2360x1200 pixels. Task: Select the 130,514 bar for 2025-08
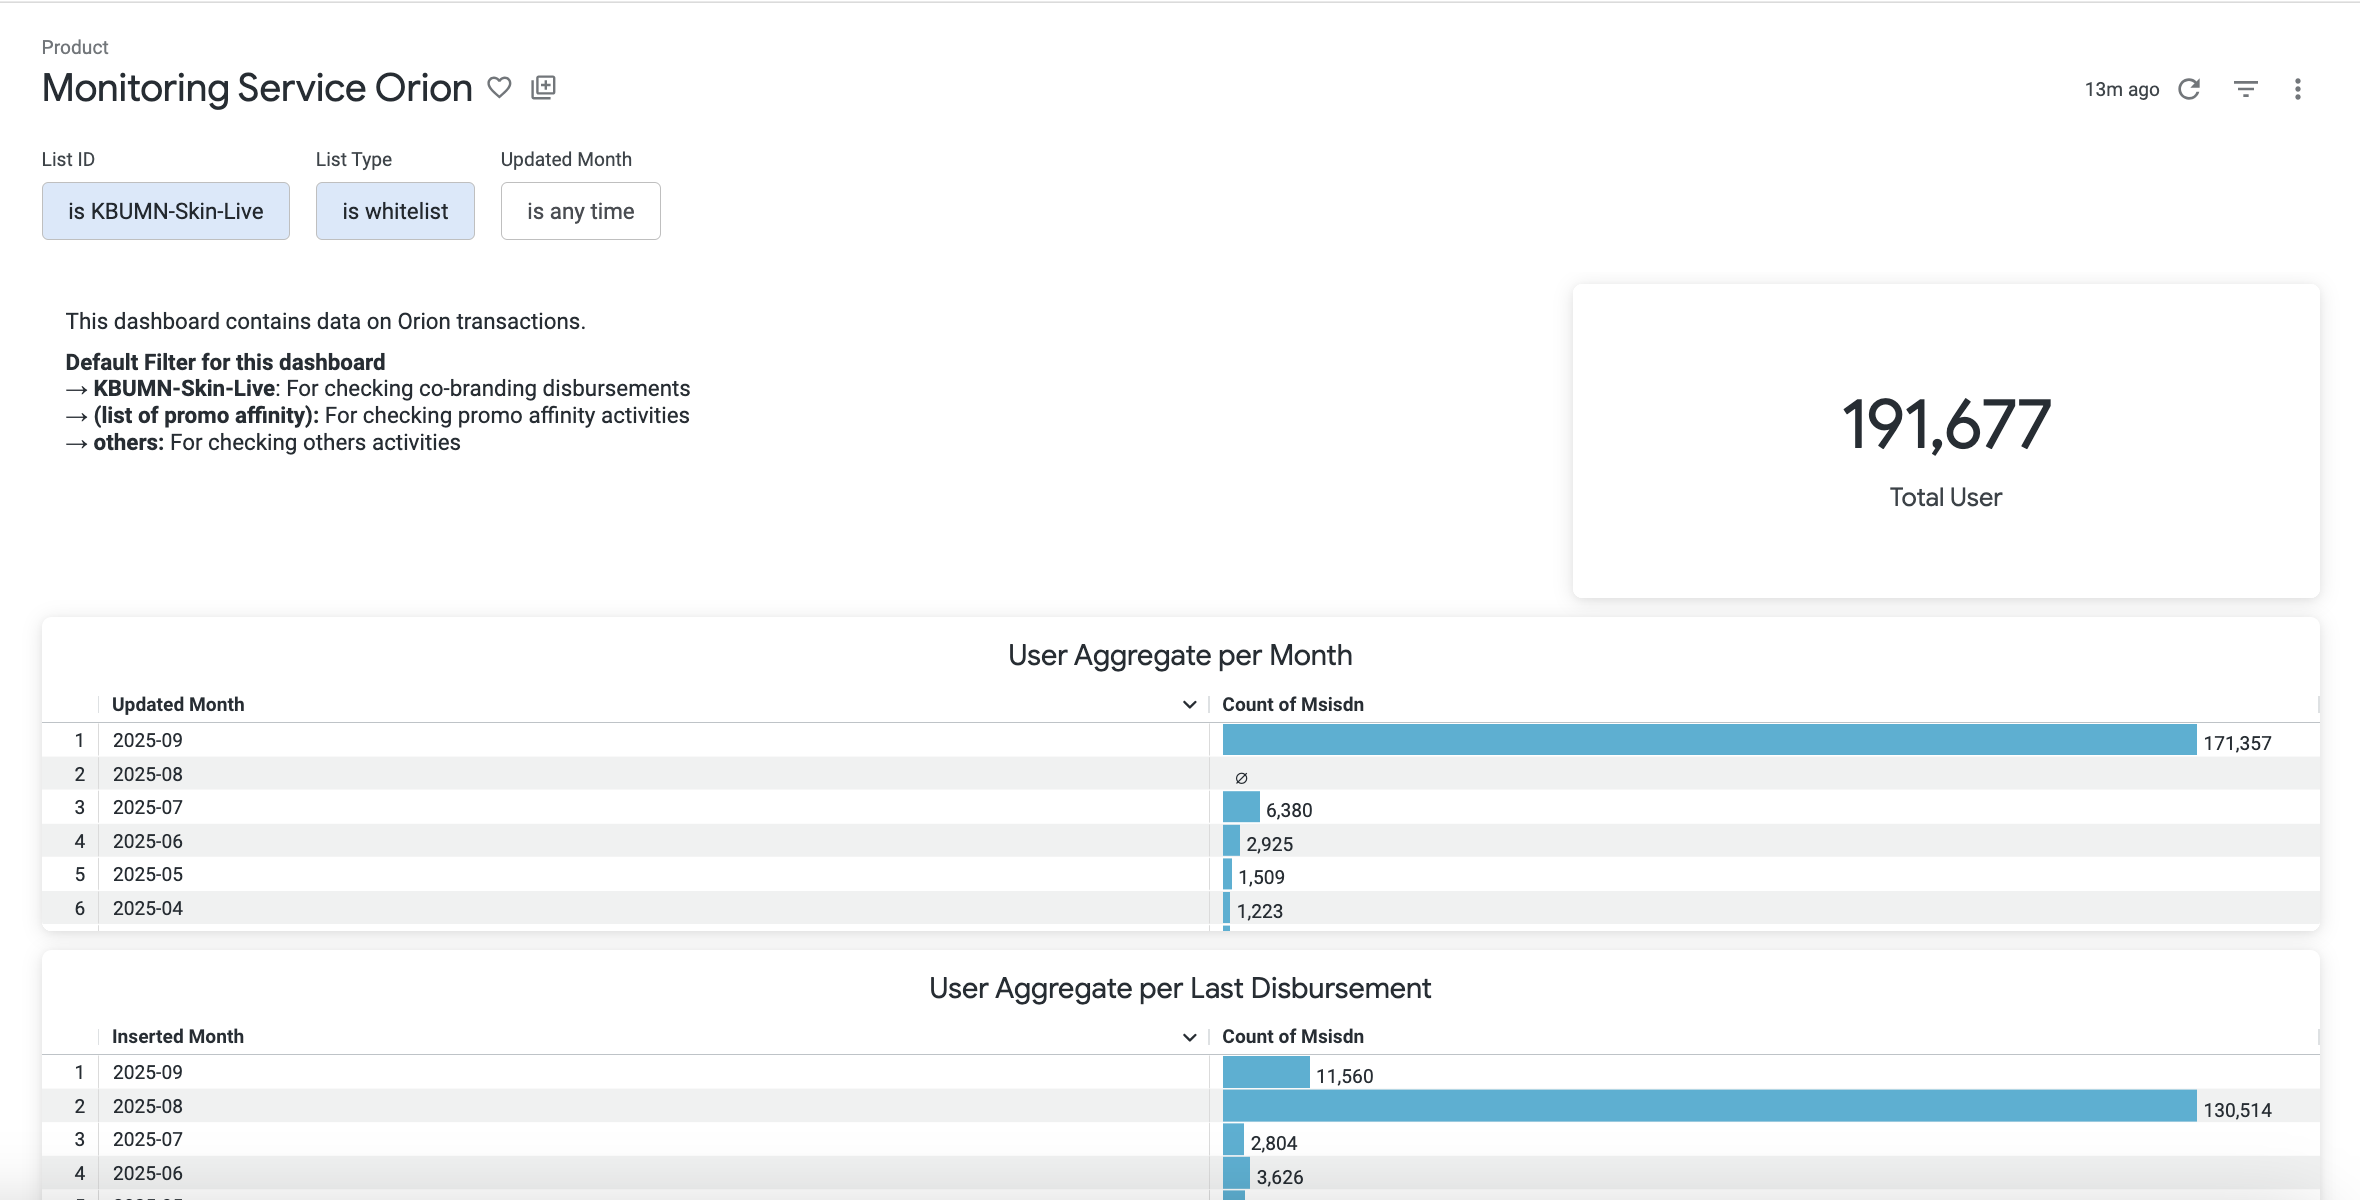click(1709, 1106)
